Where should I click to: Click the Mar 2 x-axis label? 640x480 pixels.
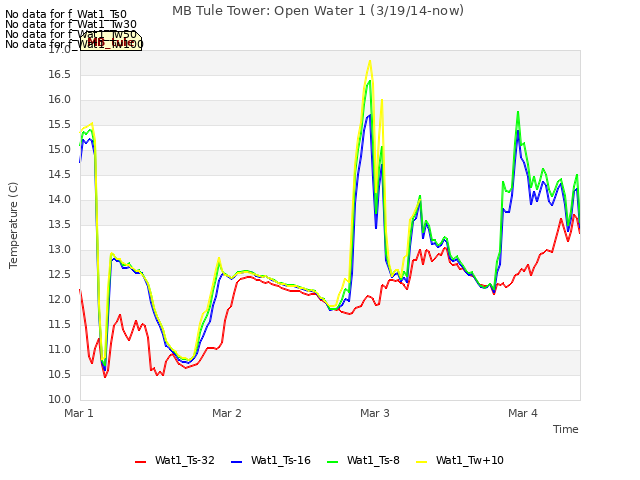pos(227,413)
